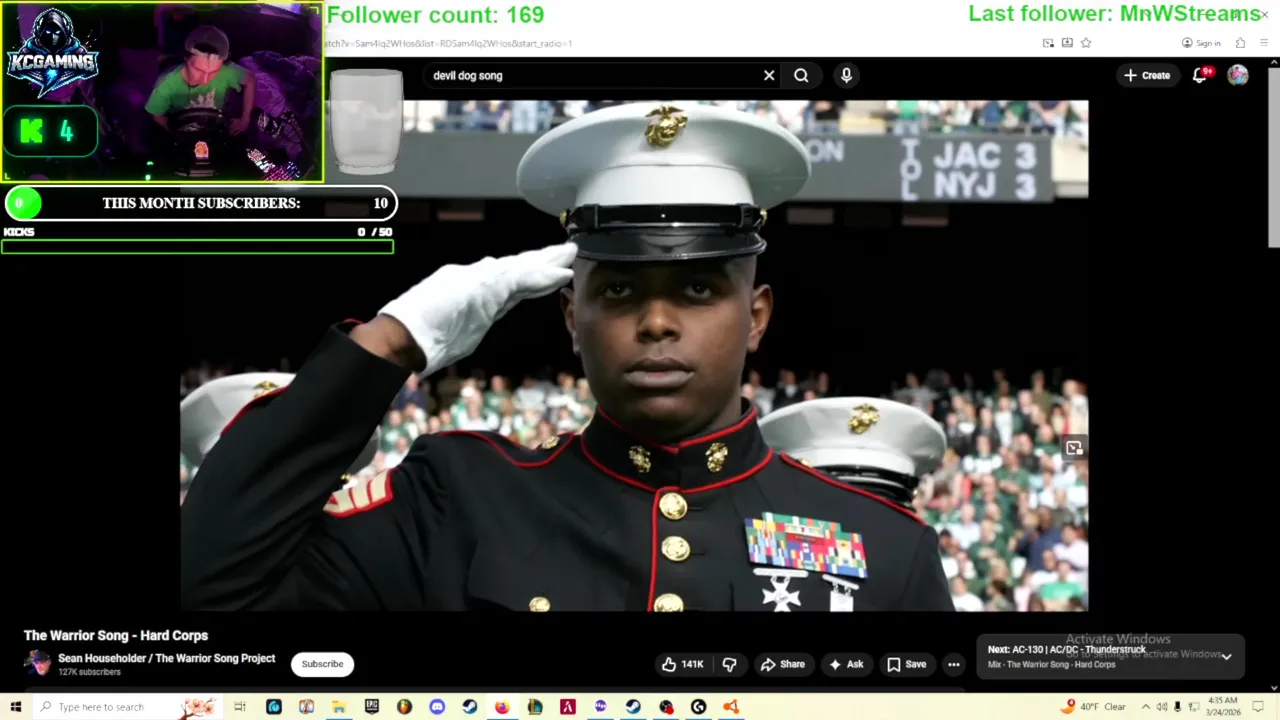Open the browser extensions puzzle icon

click(1240, 43)
